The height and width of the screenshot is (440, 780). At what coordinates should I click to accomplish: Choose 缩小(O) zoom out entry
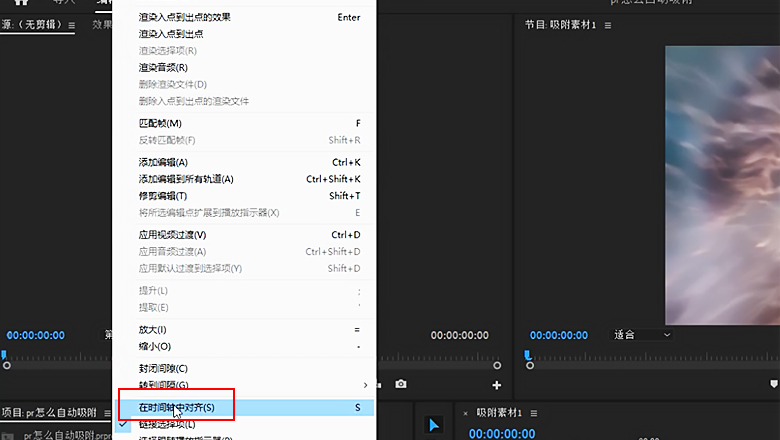coord(244,347)
